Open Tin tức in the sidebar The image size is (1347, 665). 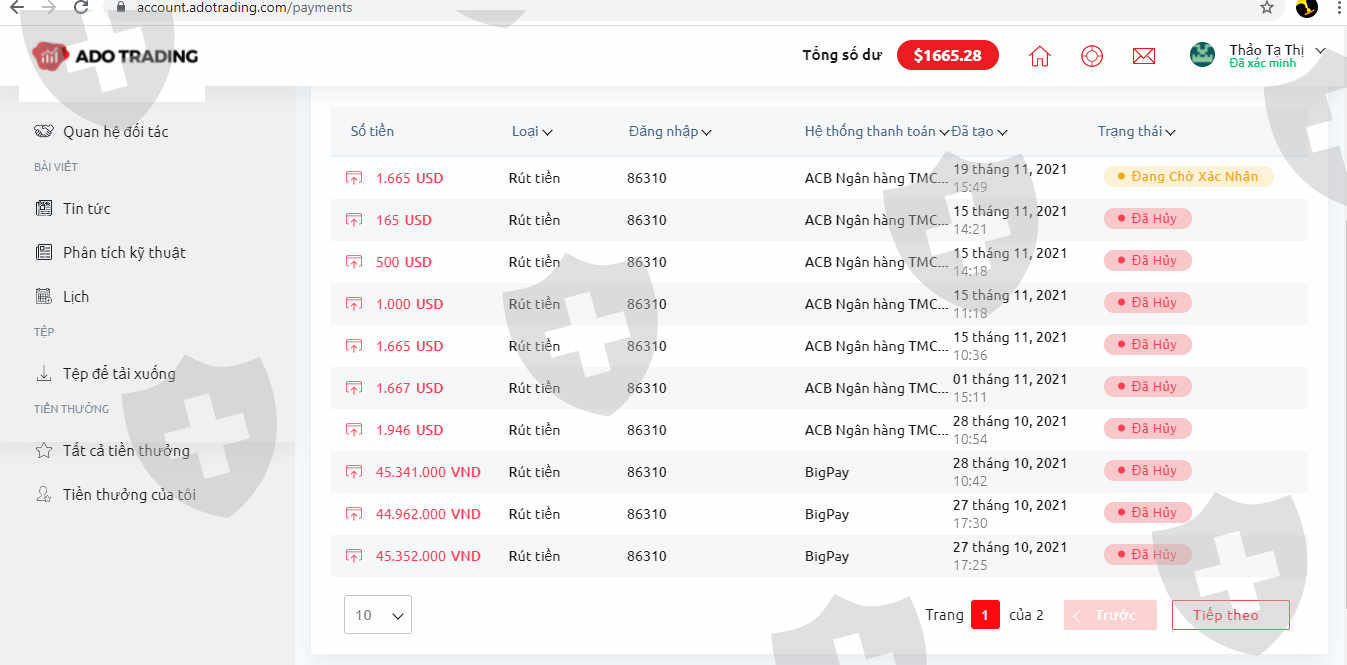[86, 209]
